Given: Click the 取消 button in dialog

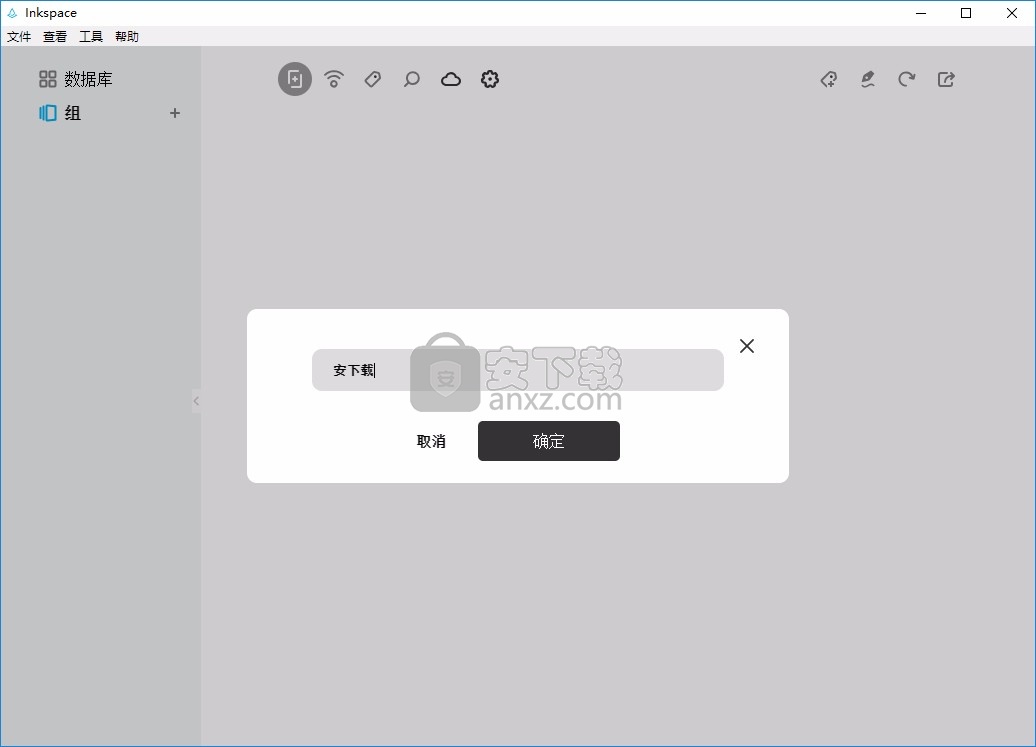Looking at the screenshot, I should tap(431, 441).
